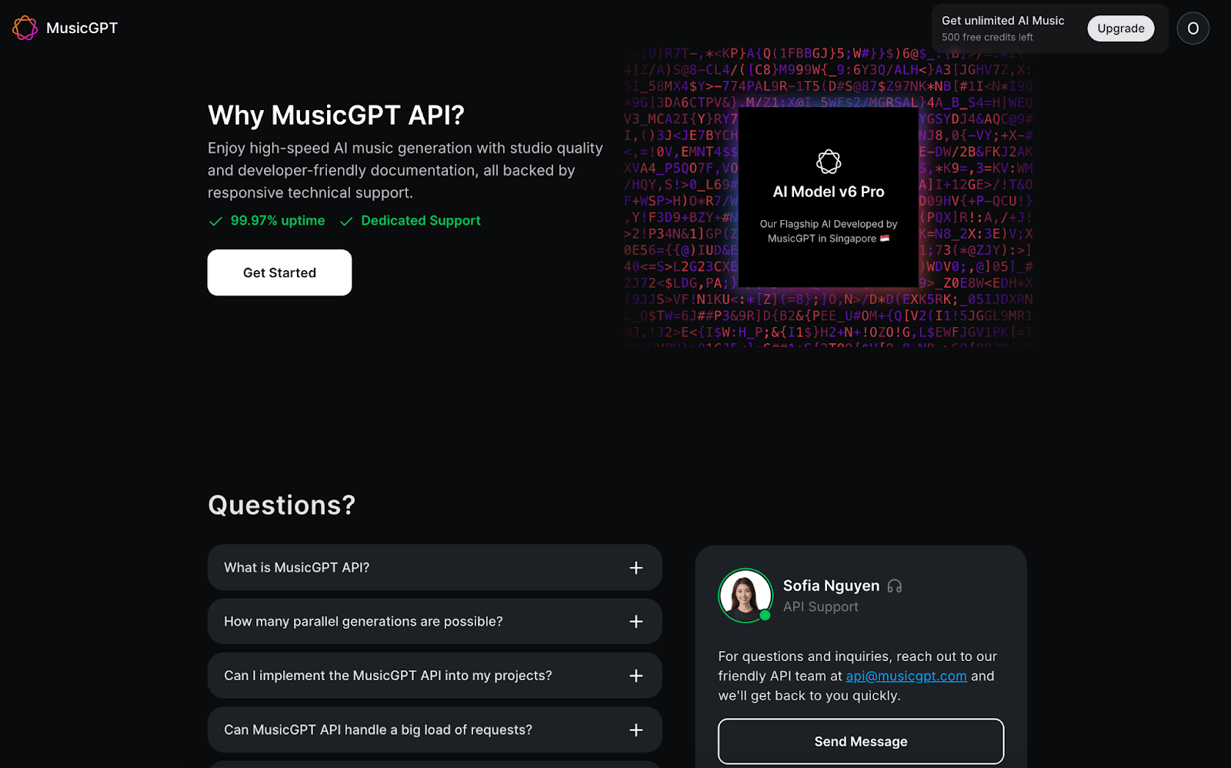This screenshot has width=1231, height=768.
Task: Click the green online dot on Sofia's avatar
Action: click(x=763, y=613)
